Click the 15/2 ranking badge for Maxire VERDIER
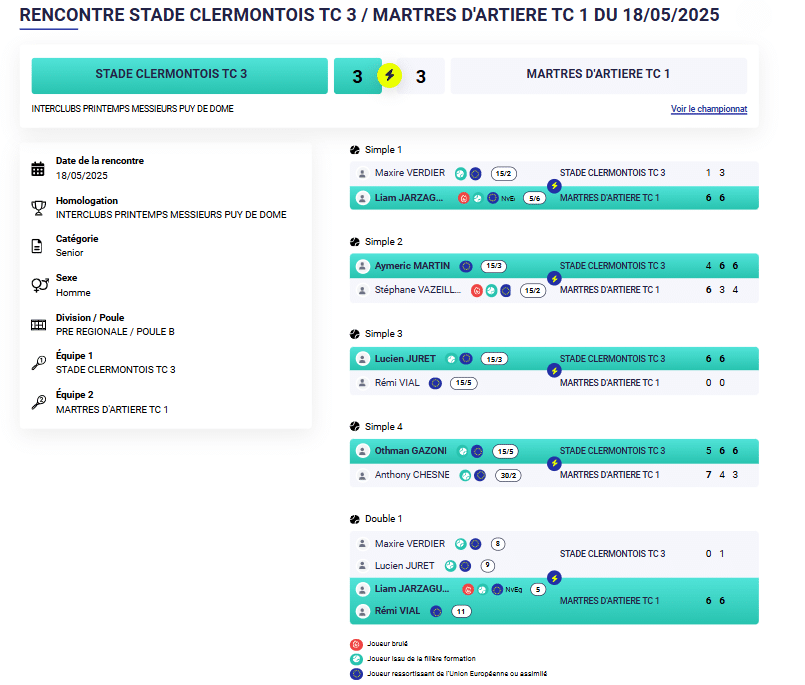 pyautogui.click(x=504, y=173)
